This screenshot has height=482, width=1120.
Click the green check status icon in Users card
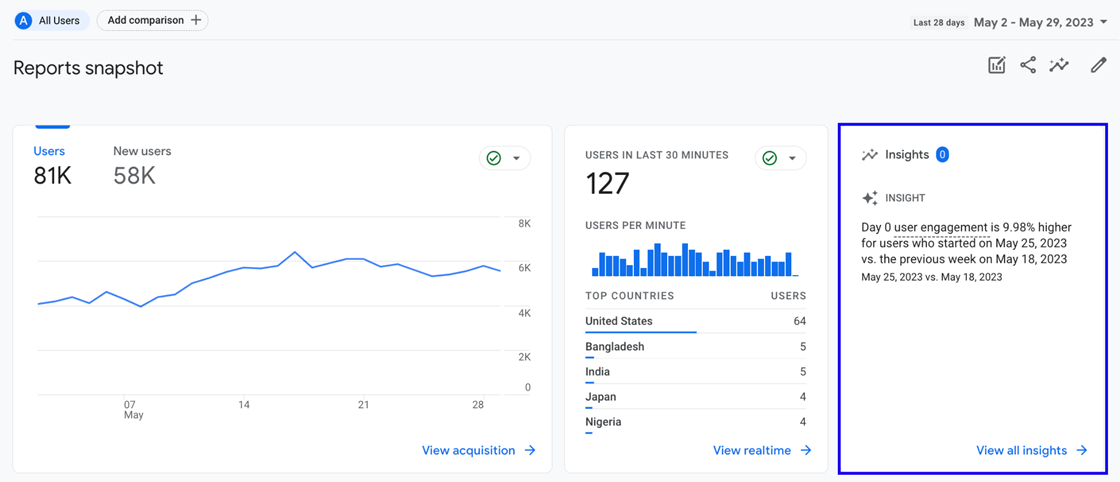click(494, 158)
